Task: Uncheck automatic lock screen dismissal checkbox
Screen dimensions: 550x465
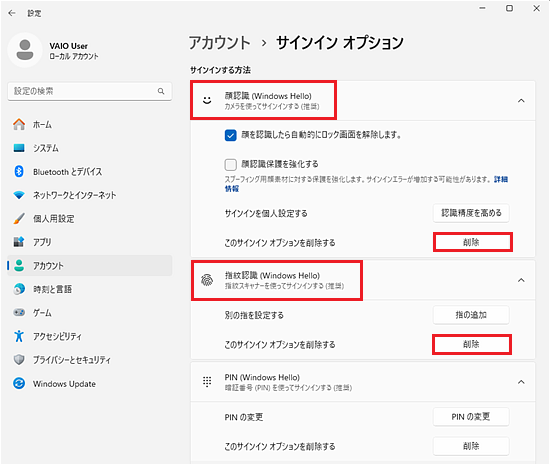Action: coord(230,135)
